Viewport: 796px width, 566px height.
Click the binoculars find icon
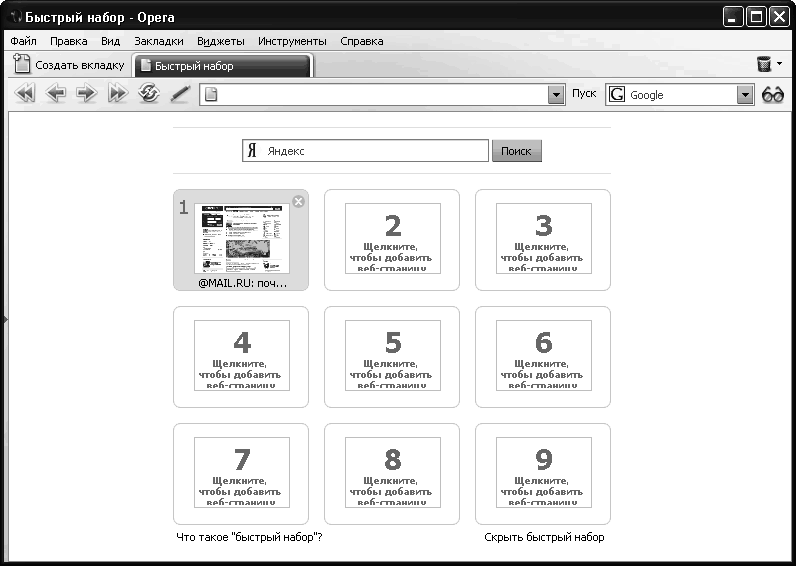click(x=773, y=95)
